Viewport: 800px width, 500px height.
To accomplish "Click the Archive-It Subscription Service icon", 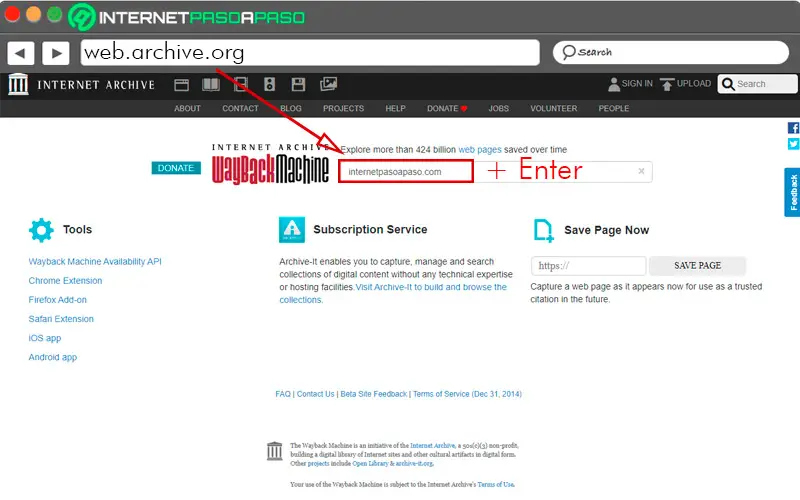I will pos(292,230).
